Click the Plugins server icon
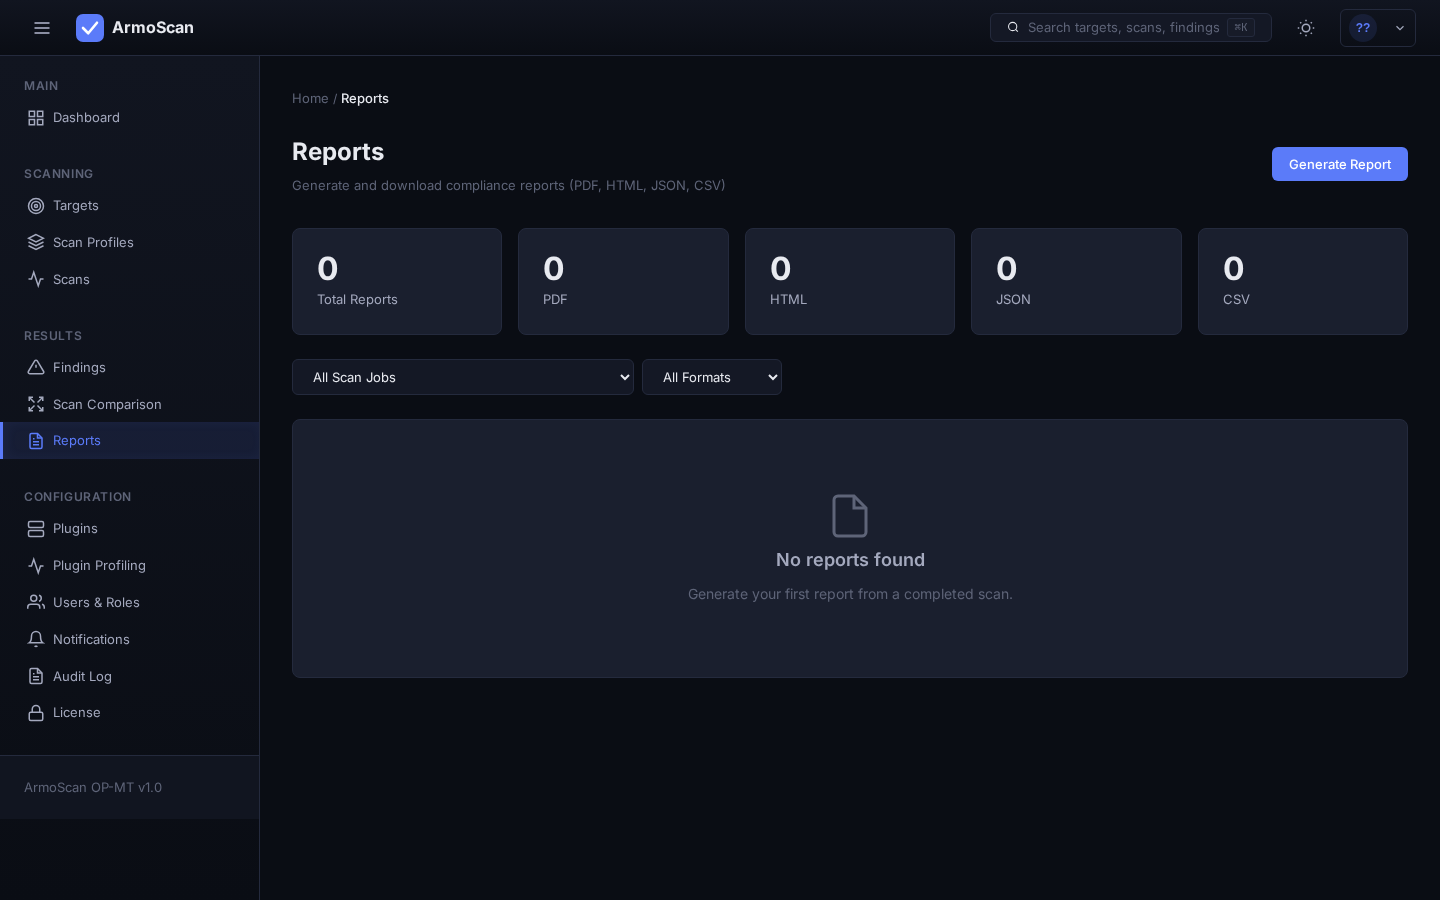 click(x=36, y=529)
